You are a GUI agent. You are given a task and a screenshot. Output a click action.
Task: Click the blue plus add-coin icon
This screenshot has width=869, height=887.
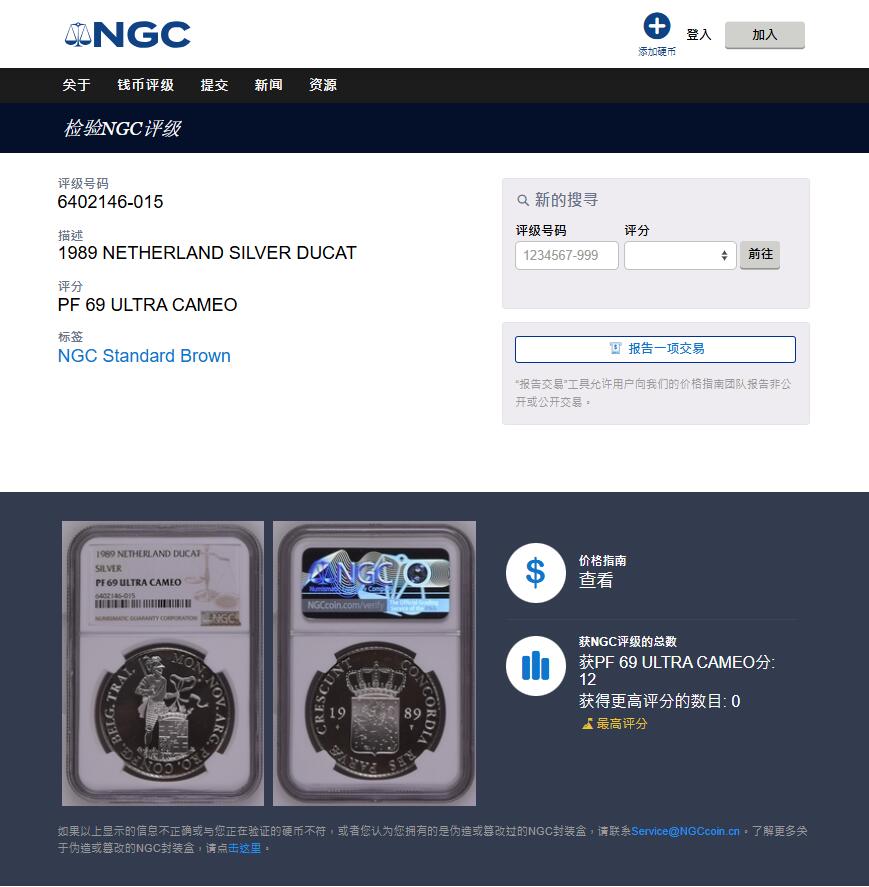[x=656, y=26]
